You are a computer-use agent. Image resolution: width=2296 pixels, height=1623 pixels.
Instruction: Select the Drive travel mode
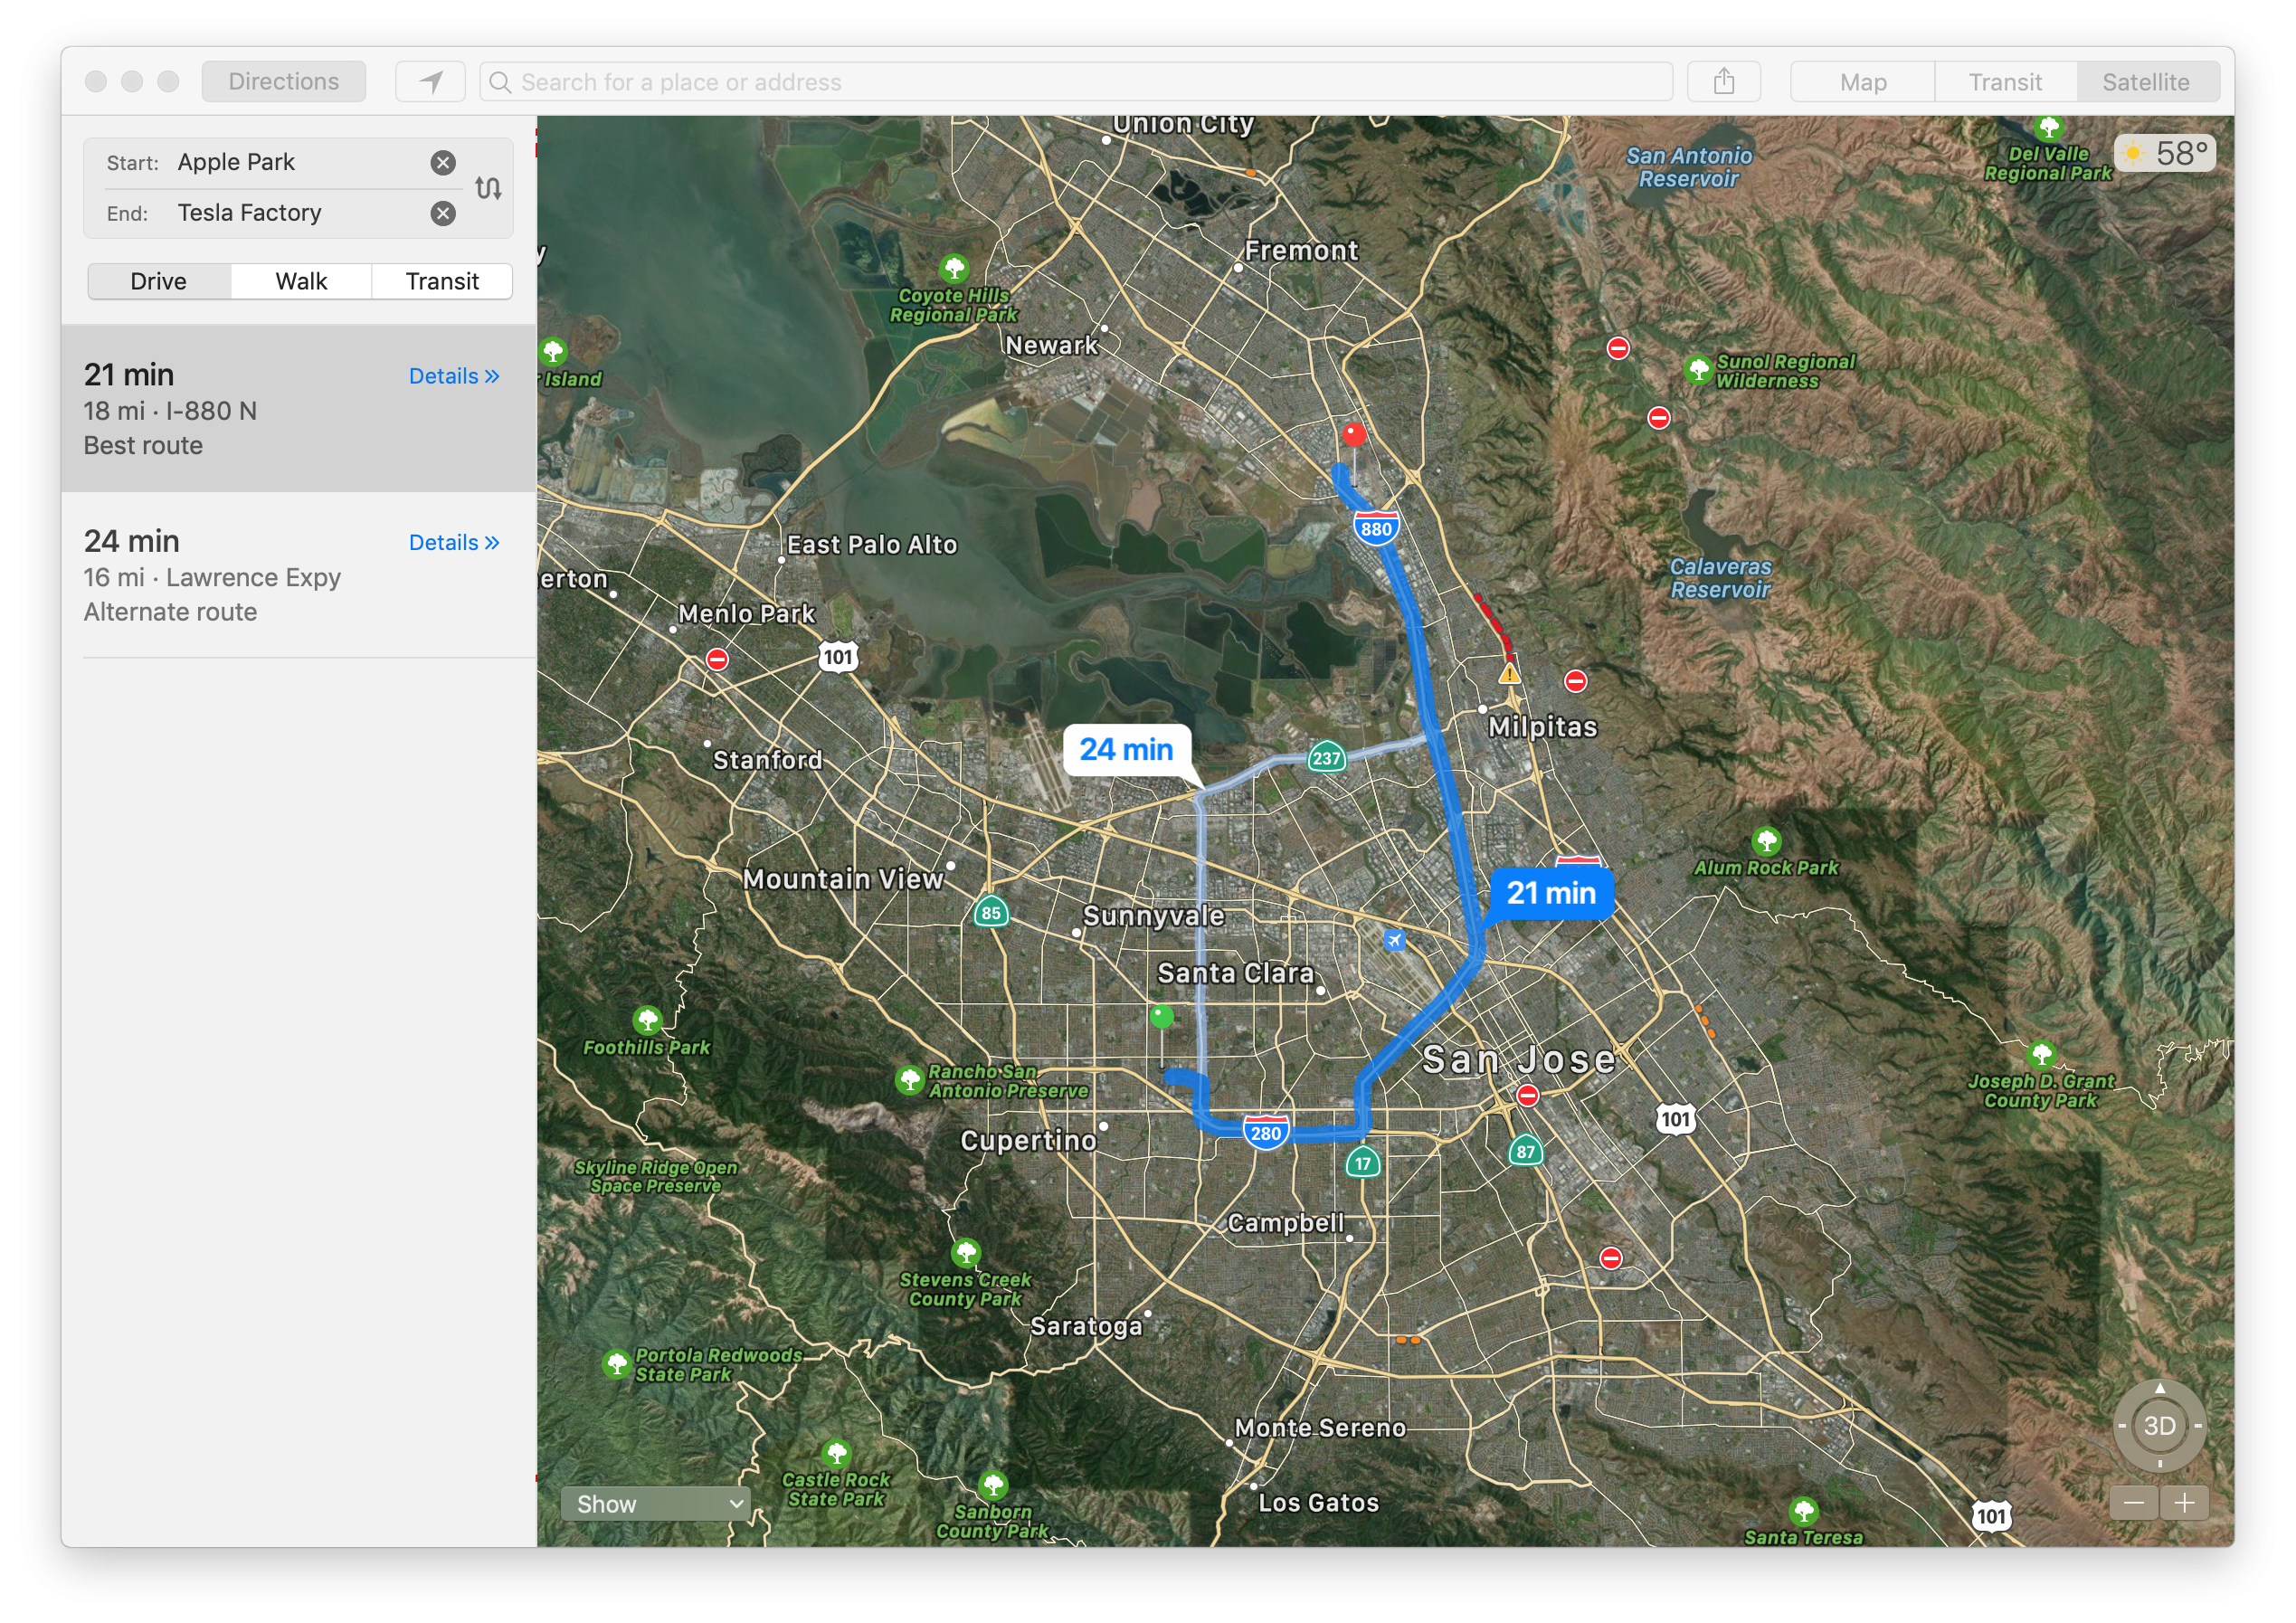click(159, 281)
